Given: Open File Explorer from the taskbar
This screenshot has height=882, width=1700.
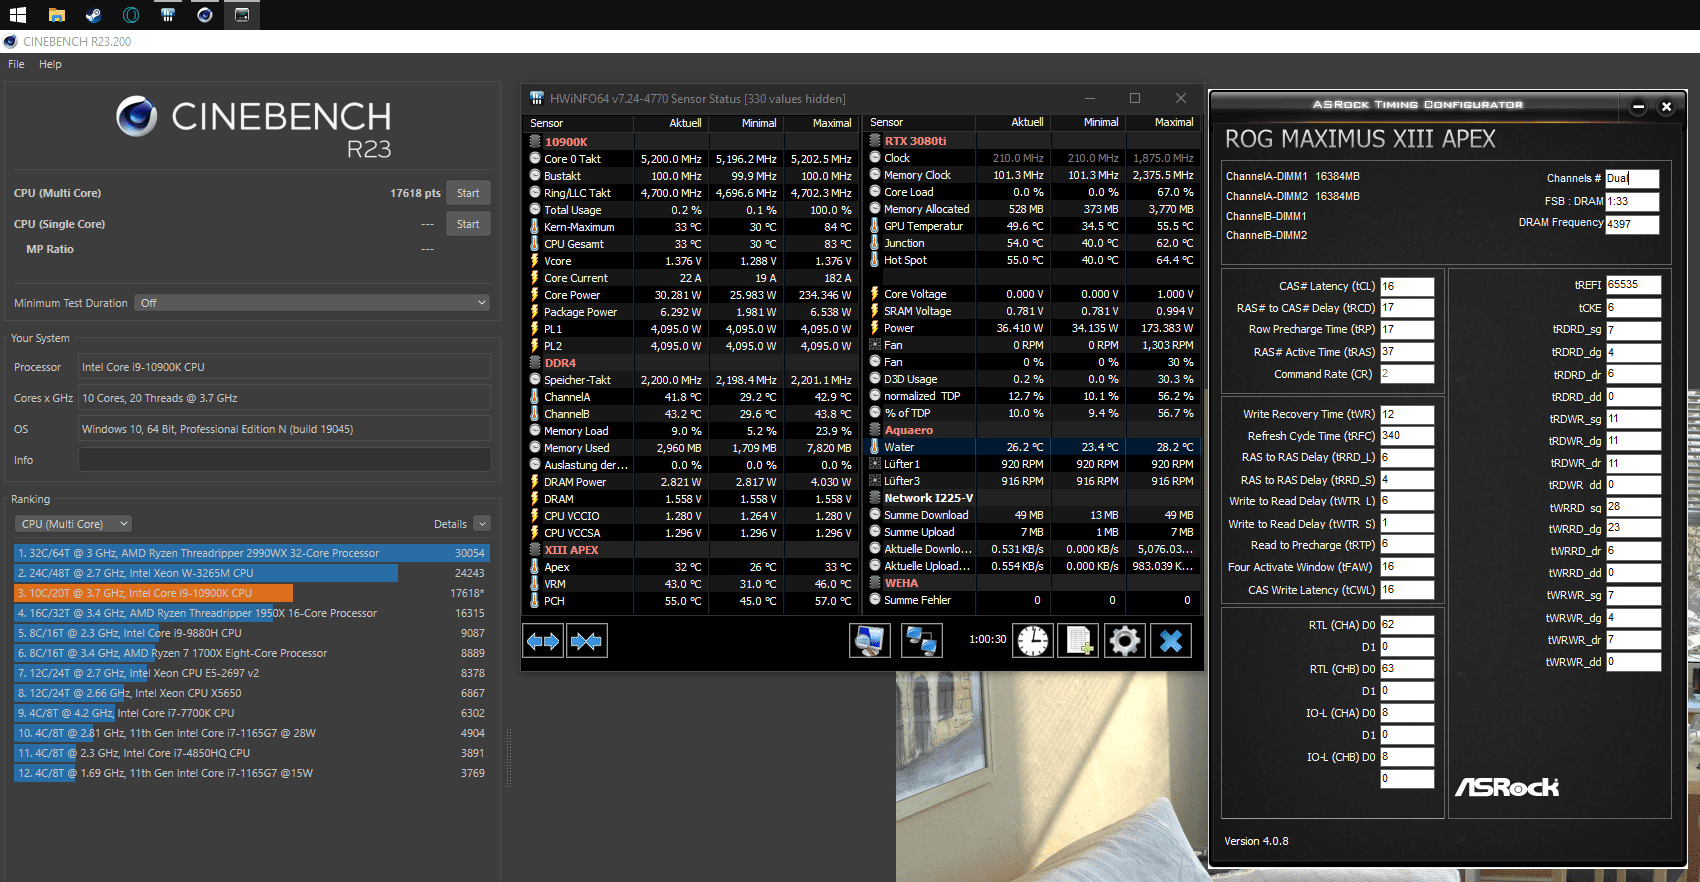Looking at the screenshot, I should coord(57,15).
